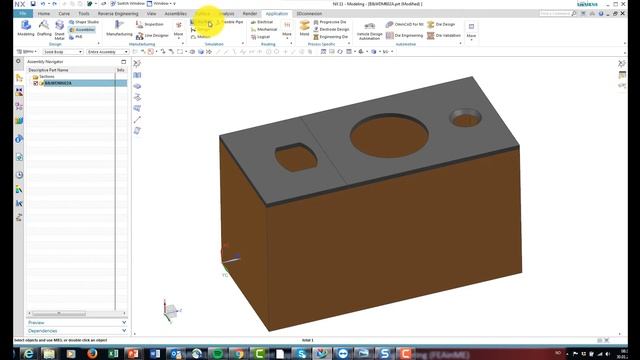Image resolution: width=640 pixels, height=360 pixels.
Task: Open the PMI application
Action: pos(76,37)
